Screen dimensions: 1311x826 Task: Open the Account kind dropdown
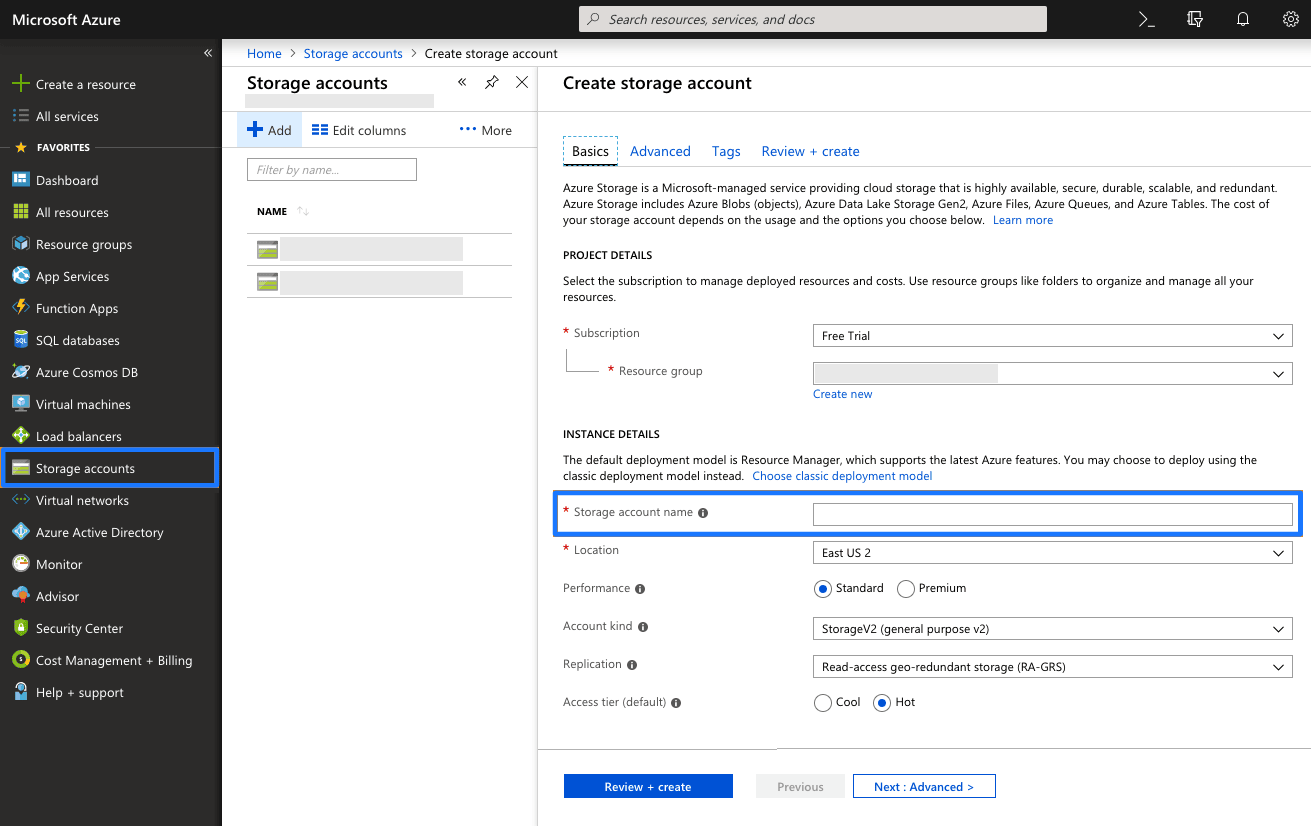(1052, 628)
